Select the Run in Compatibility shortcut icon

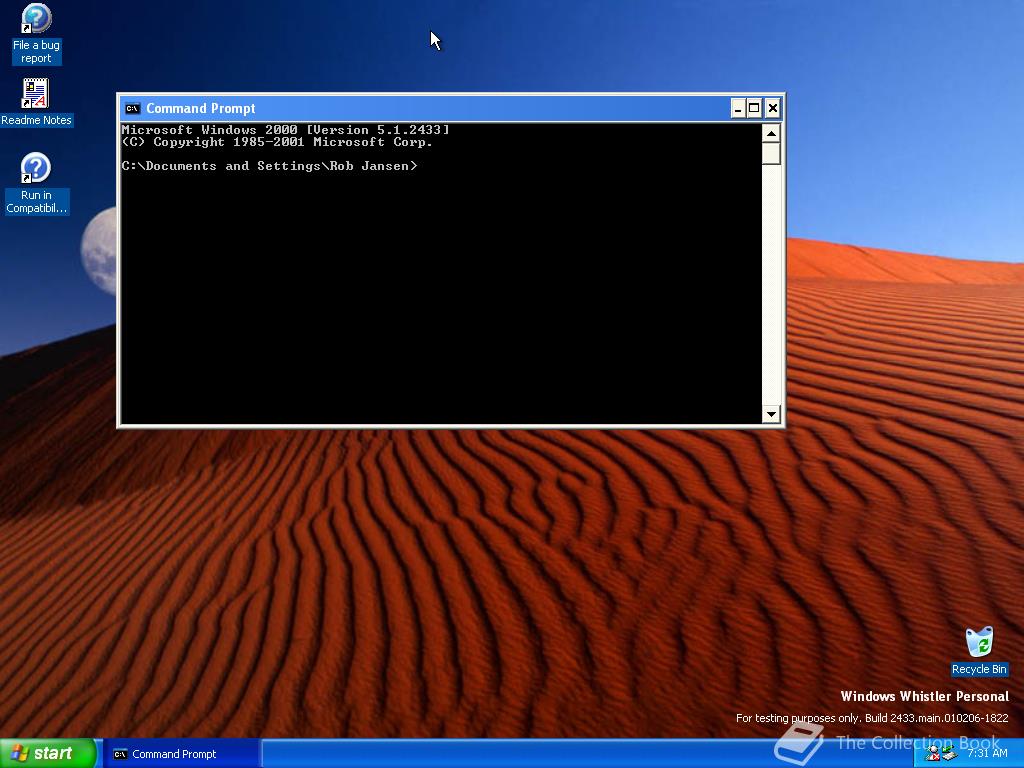(36, 184)
